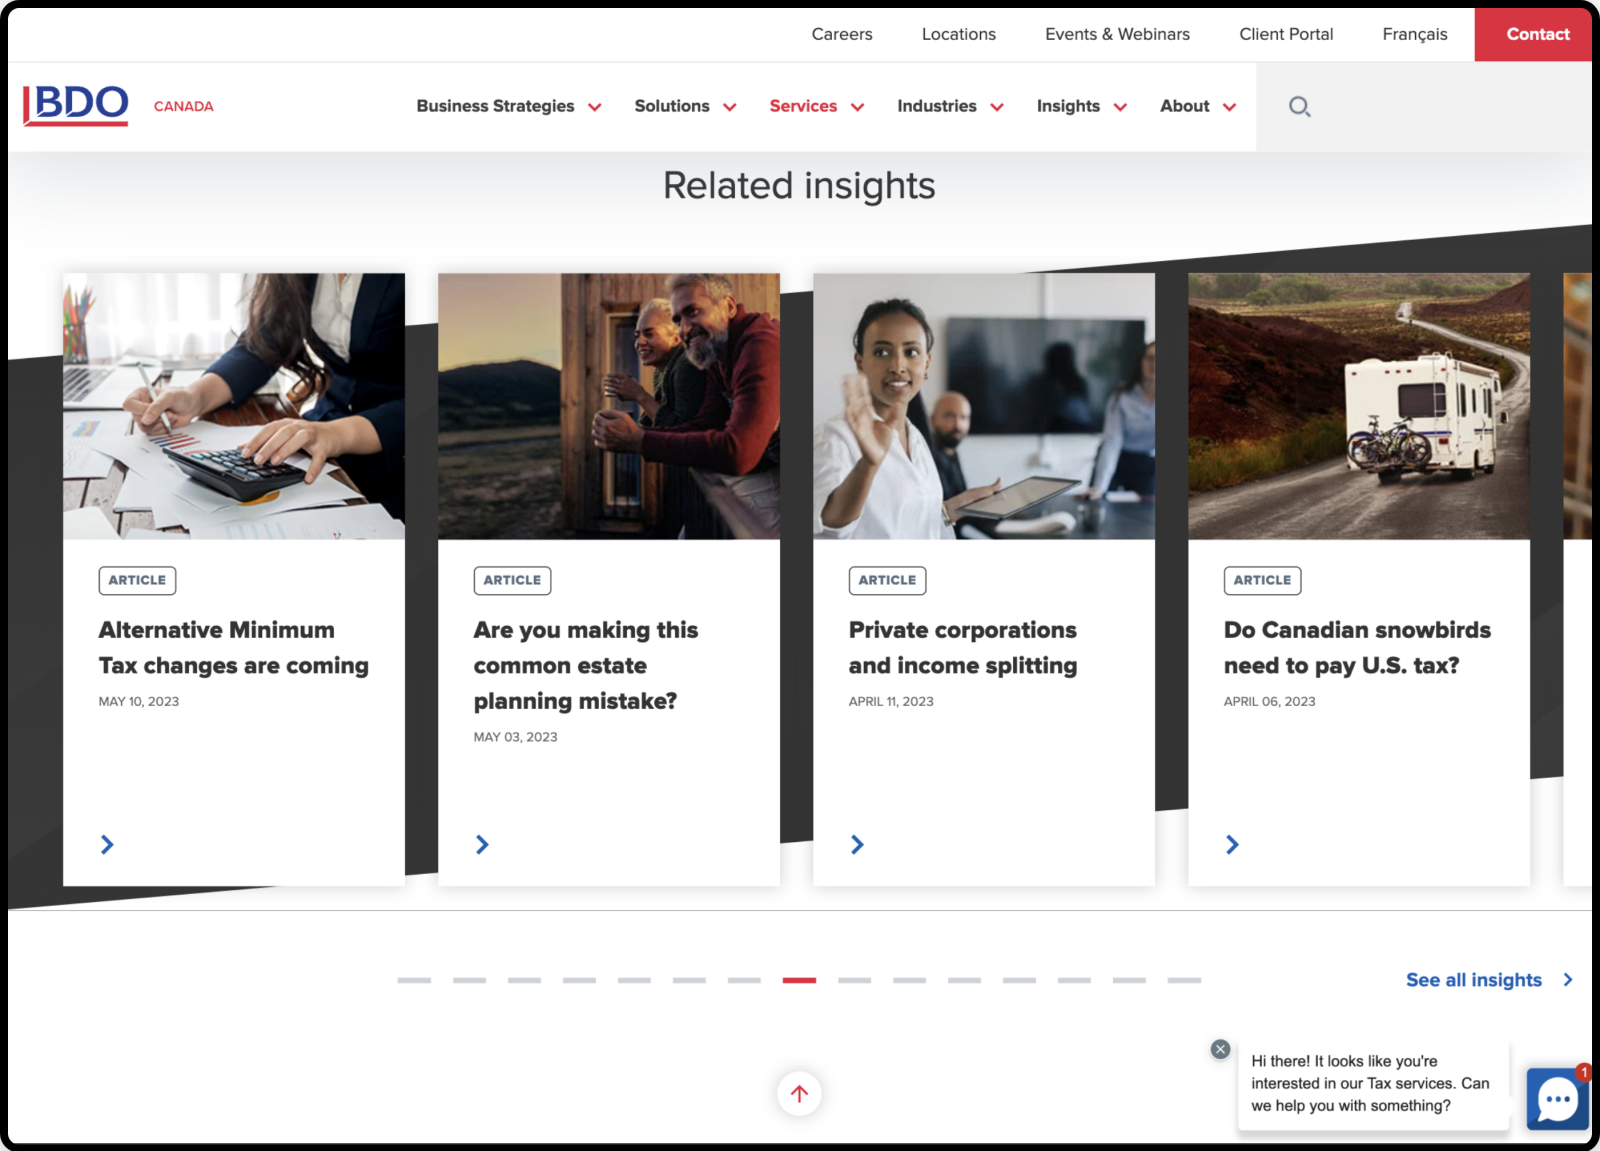Switch site language to Français

[x=1414, y=34]
